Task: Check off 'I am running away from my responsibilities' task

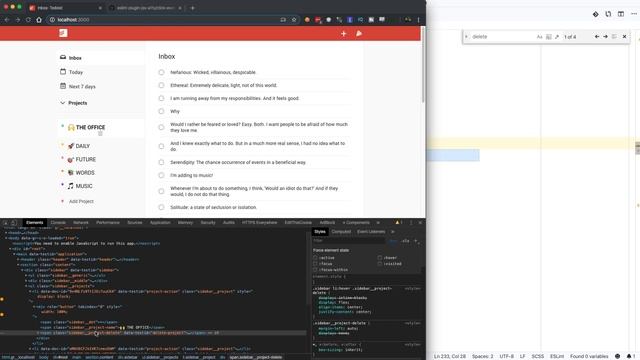Action: pos(161,98)
